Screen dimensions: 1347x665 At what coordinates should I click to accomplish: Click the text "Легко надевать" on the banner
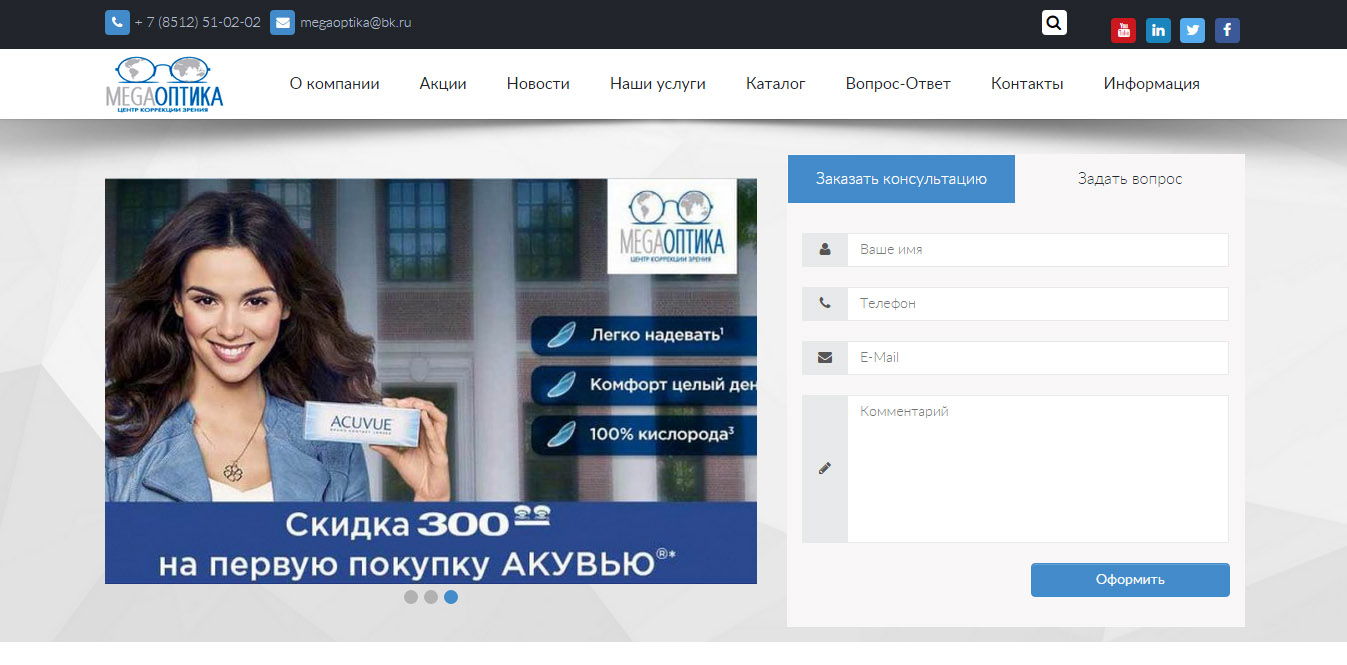click(x=657, y=335)
